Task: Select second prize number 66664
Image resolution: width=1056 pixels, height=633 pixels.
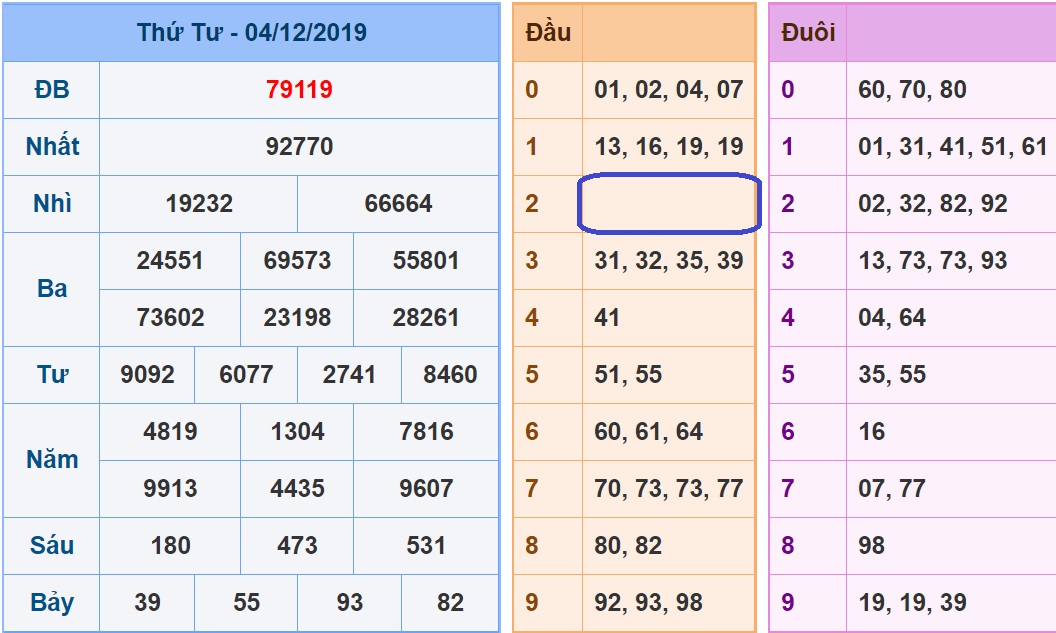Action: pos(398,204)
